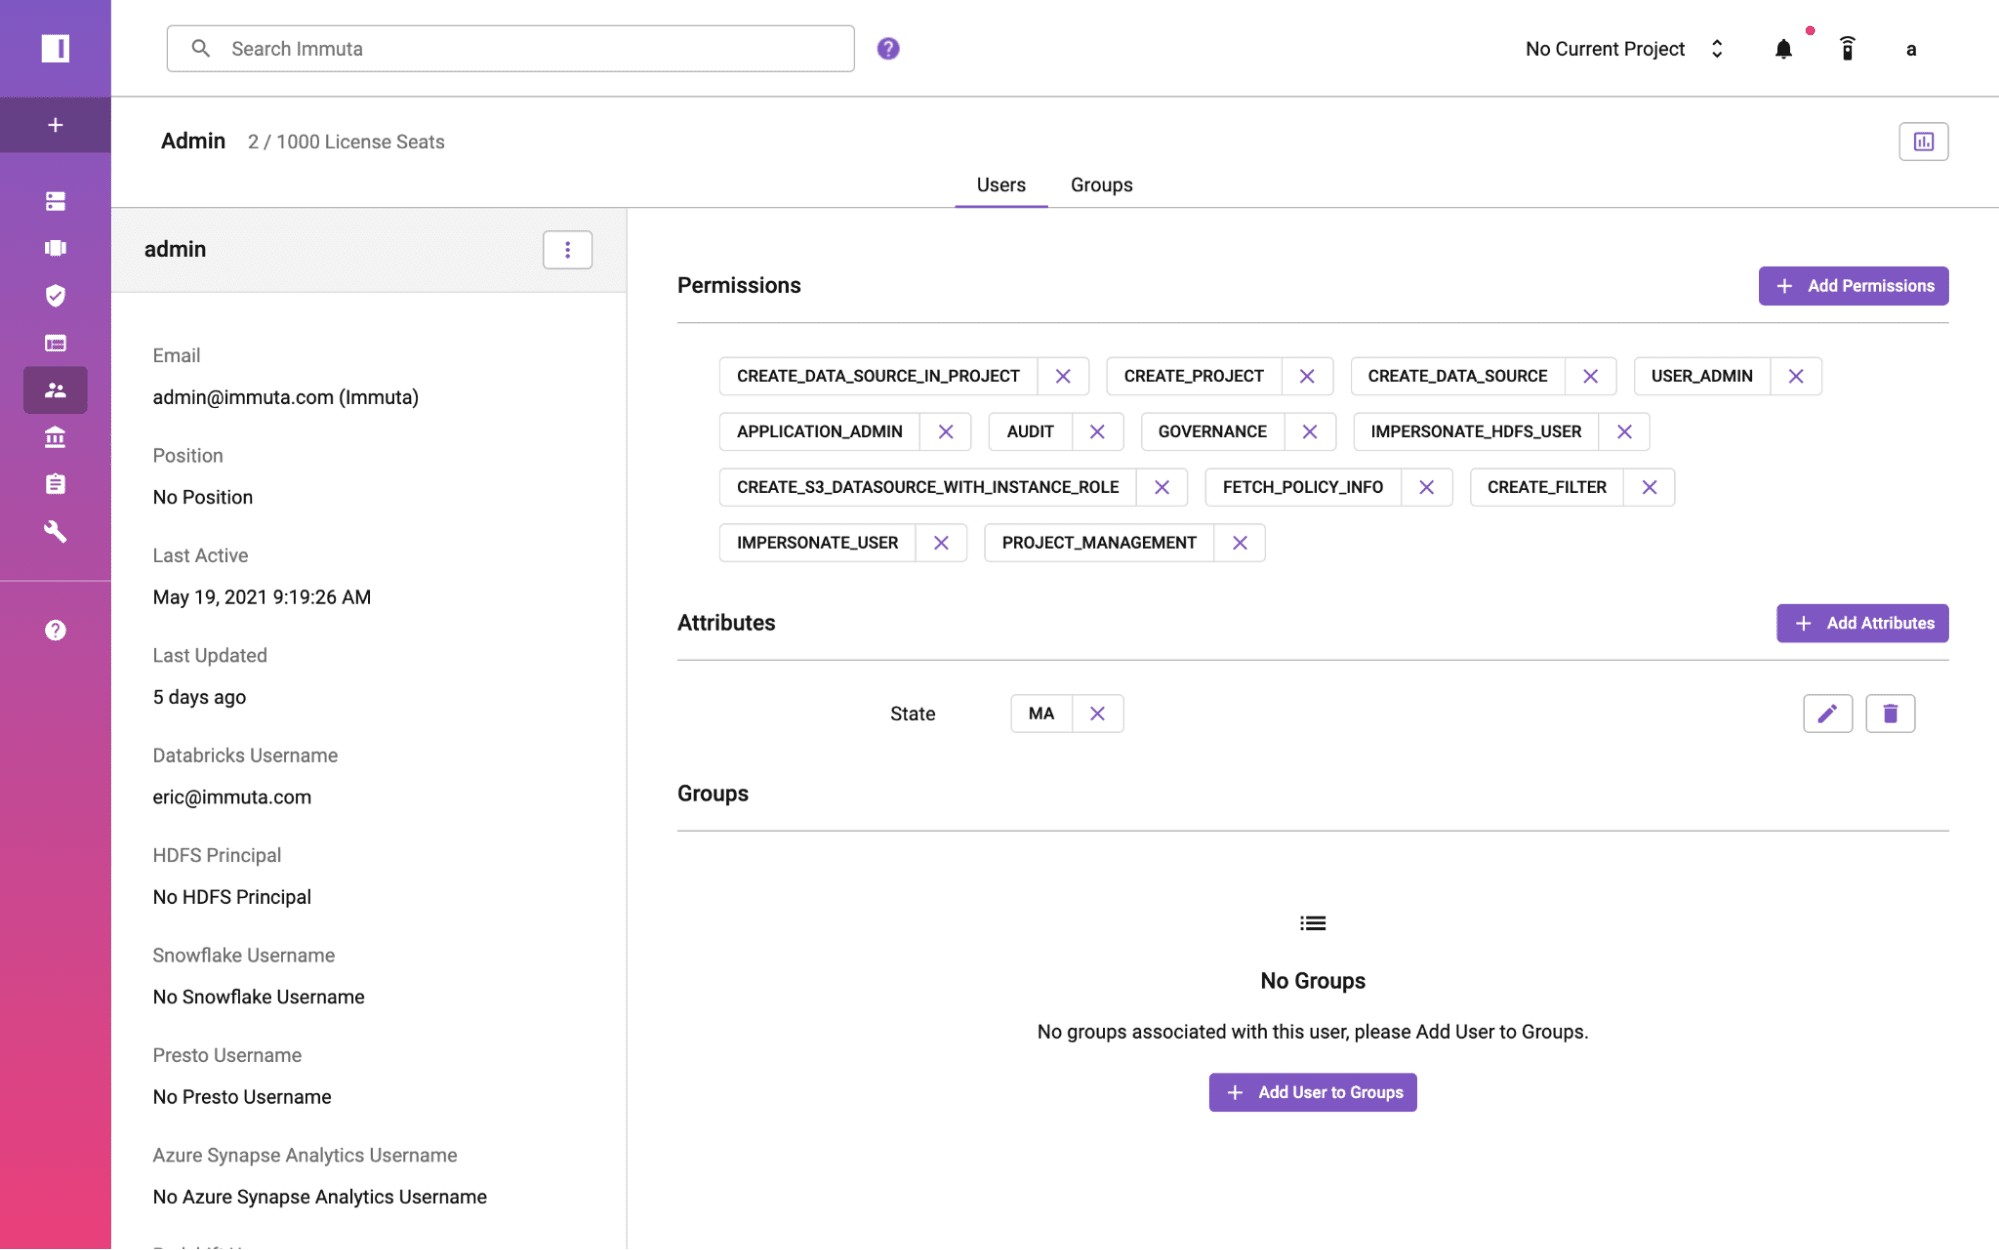
Task: Edit the State attribute pencil icon
Action: point(1827,714)
